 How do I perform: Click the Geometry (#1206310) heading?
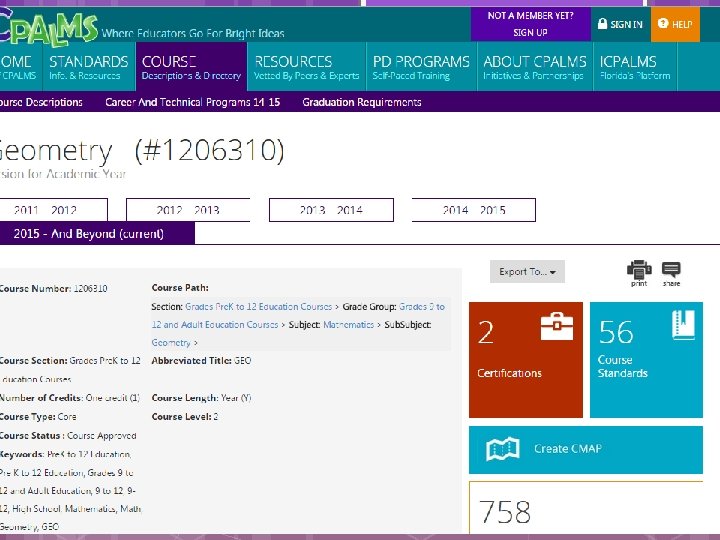(141, 150)
